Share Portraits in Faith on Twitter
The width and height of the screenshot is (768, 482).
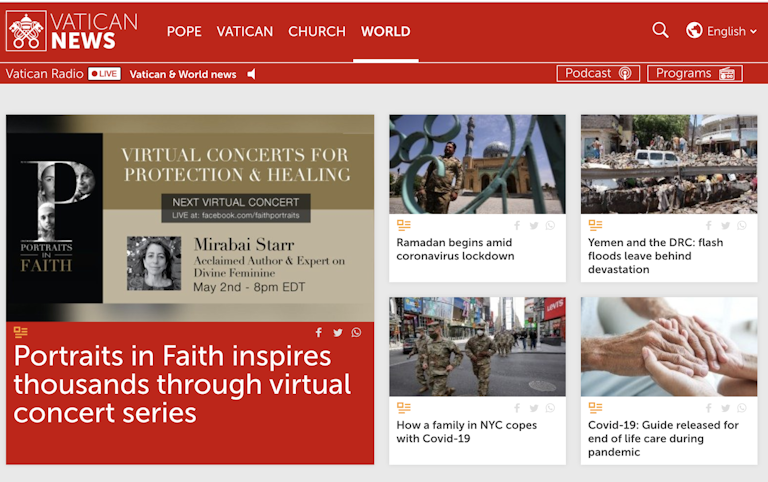click(337, 333)
